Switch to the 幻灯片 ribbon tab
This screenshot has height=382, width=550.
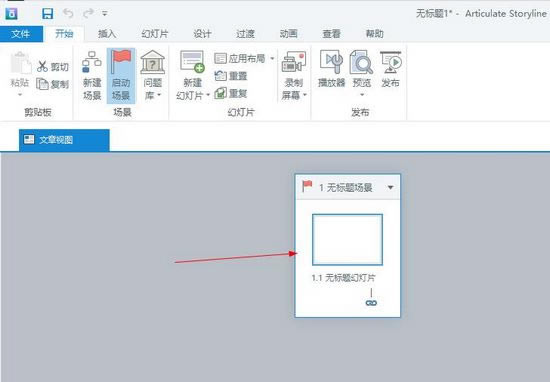[x=155, y=34]
